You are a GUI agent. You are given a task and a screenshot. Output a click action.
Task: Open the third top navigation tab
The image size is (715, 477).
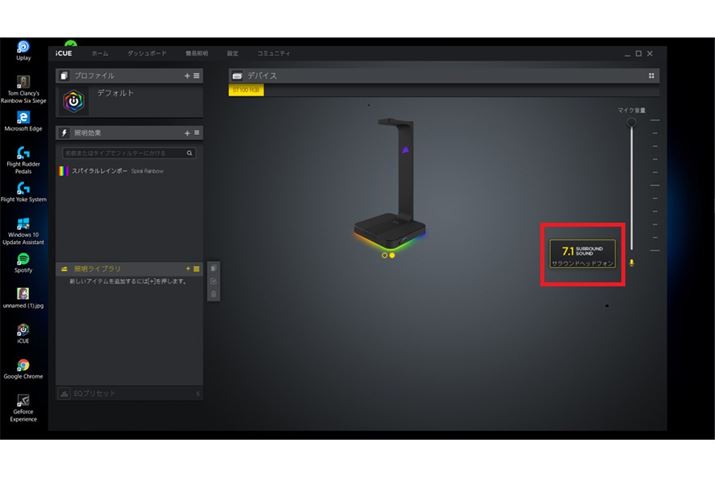[197, 53]
